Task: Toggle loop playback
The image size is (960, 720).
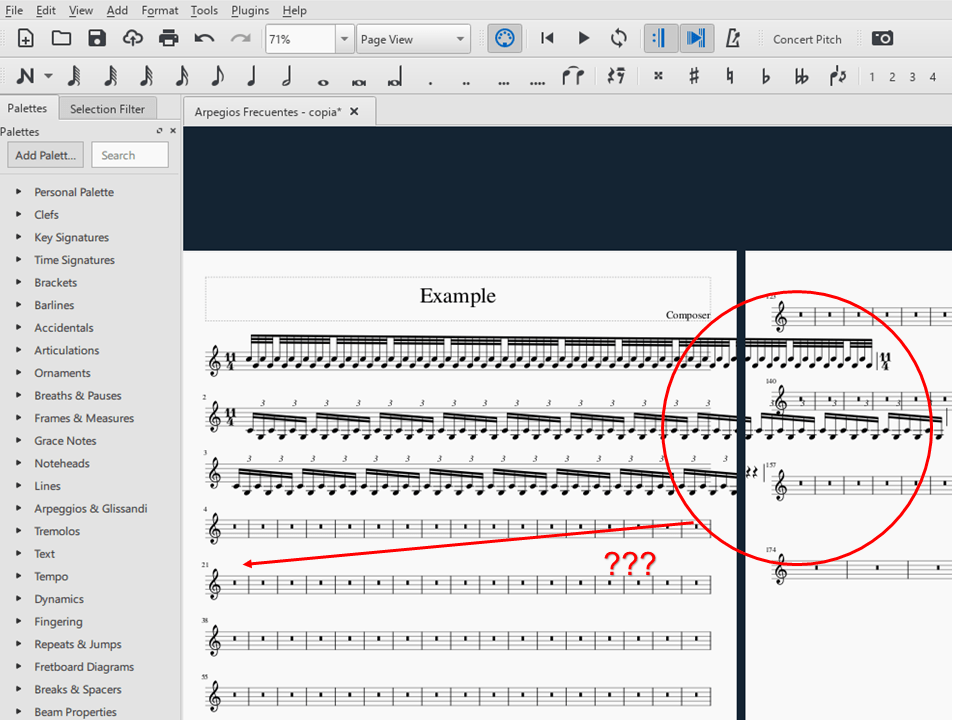Action: coord(618,38)
